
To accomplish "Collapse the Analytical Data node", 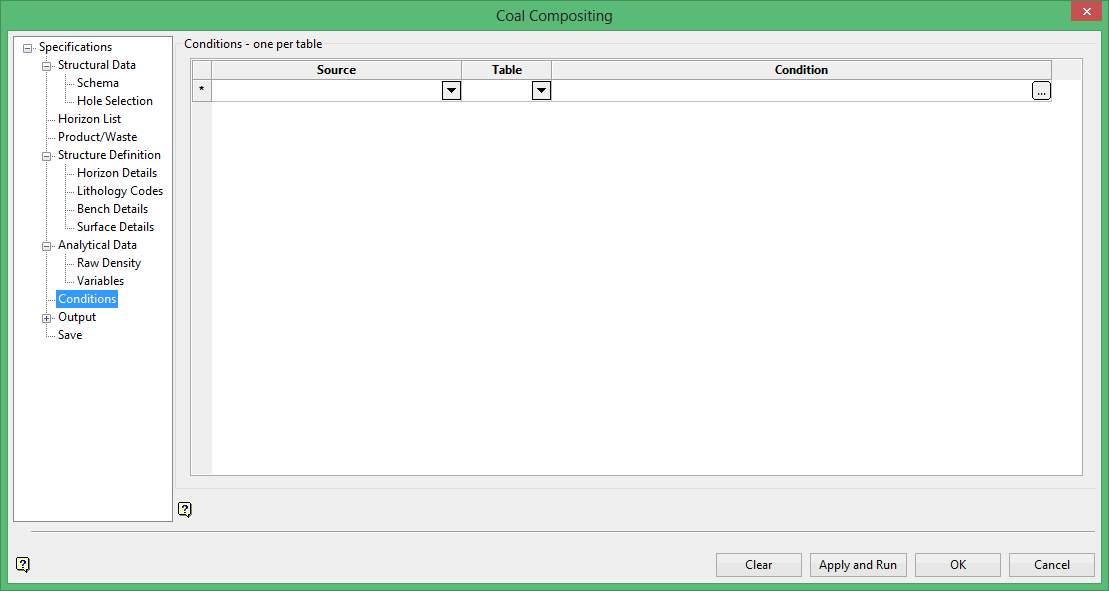I will [47, 246].
